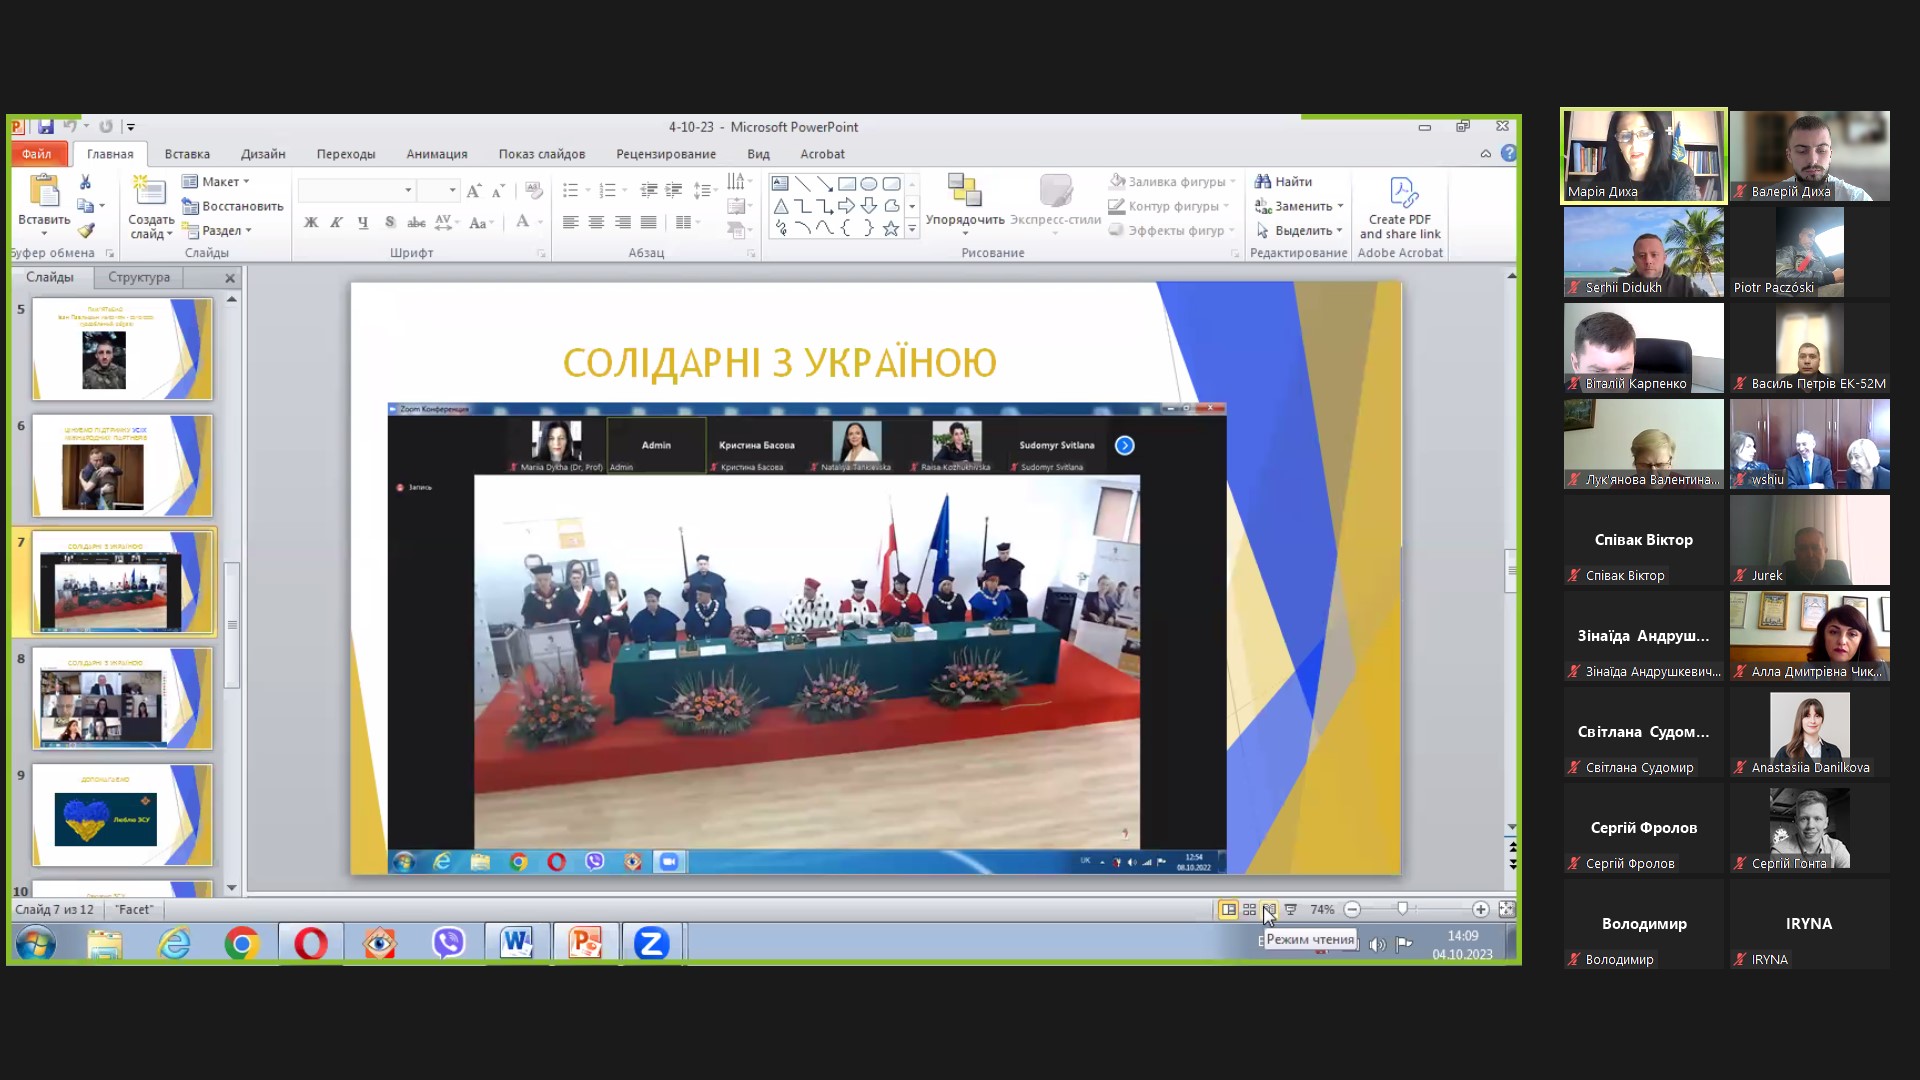Click the zoom slider handle
The image size is (1920, 1080).
(1403, 909)
